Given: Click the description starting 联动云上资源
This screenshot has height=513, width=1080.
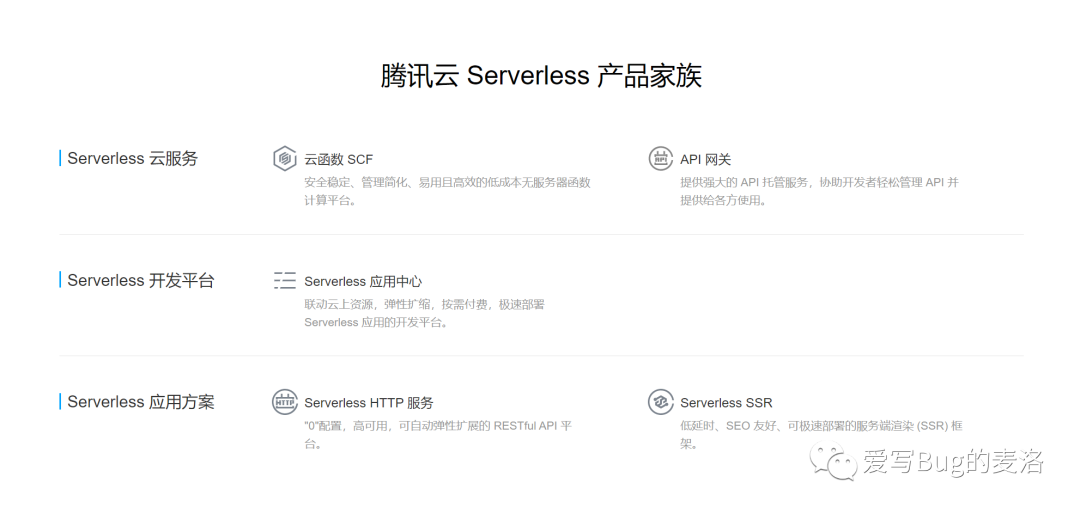Looking at the screenshot, I should pos(424,313).
